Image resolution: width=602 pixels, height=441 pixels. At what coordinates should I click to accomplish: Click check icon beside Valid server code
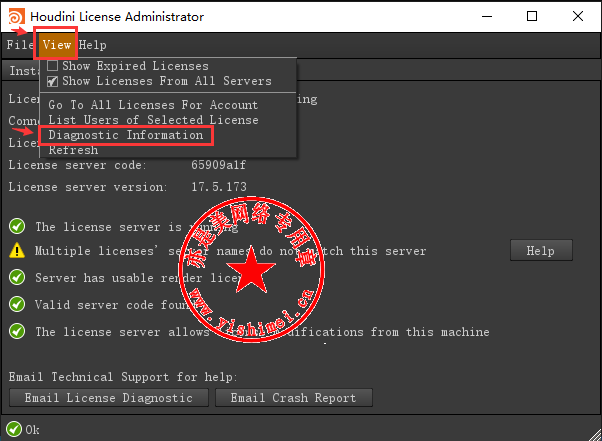point(17,304)
